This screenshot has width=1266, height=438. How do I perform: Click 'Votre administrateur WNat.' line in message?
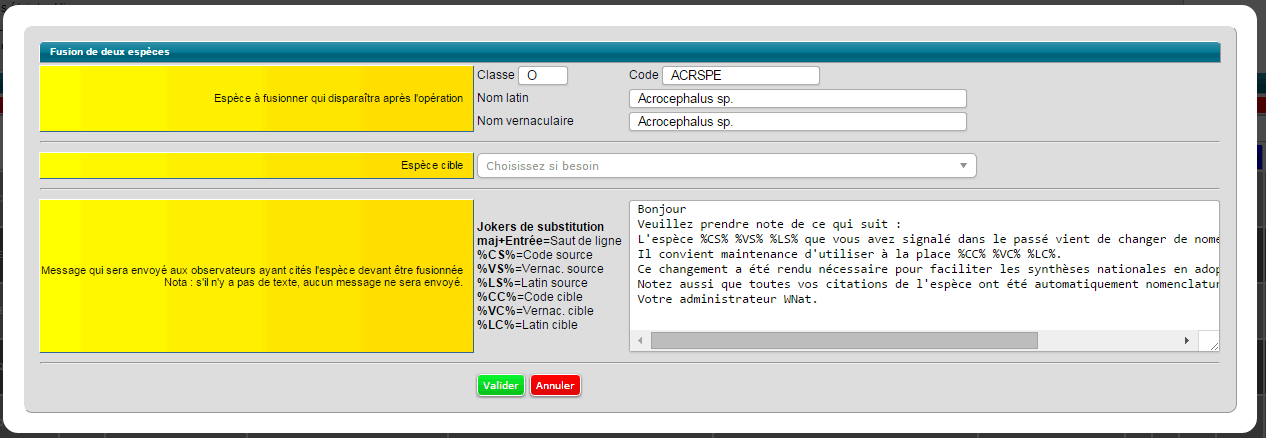point(727,300)
